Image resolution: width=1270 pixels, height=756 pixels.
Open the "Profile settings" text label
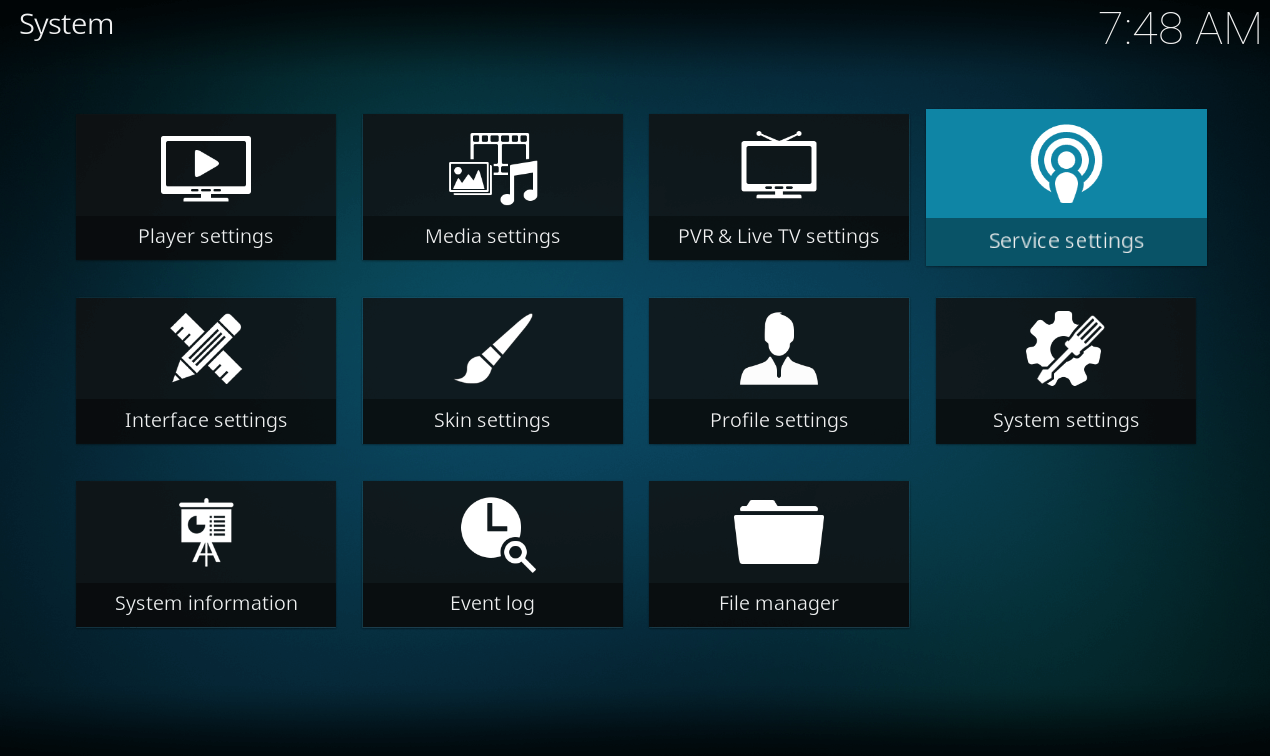point(779,421)
